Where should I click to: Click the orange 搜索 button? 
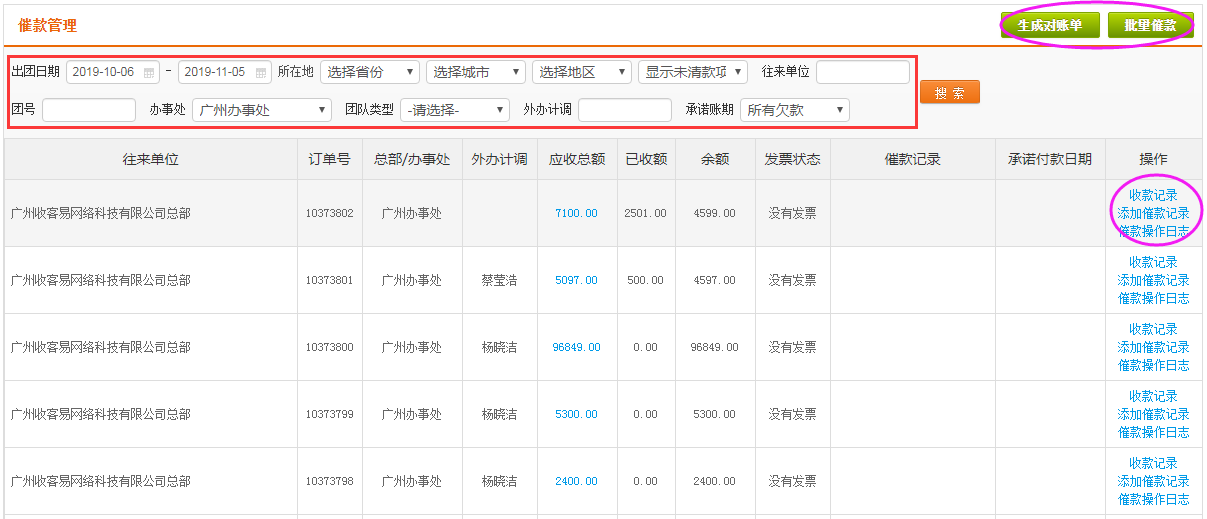coord(949,92)
